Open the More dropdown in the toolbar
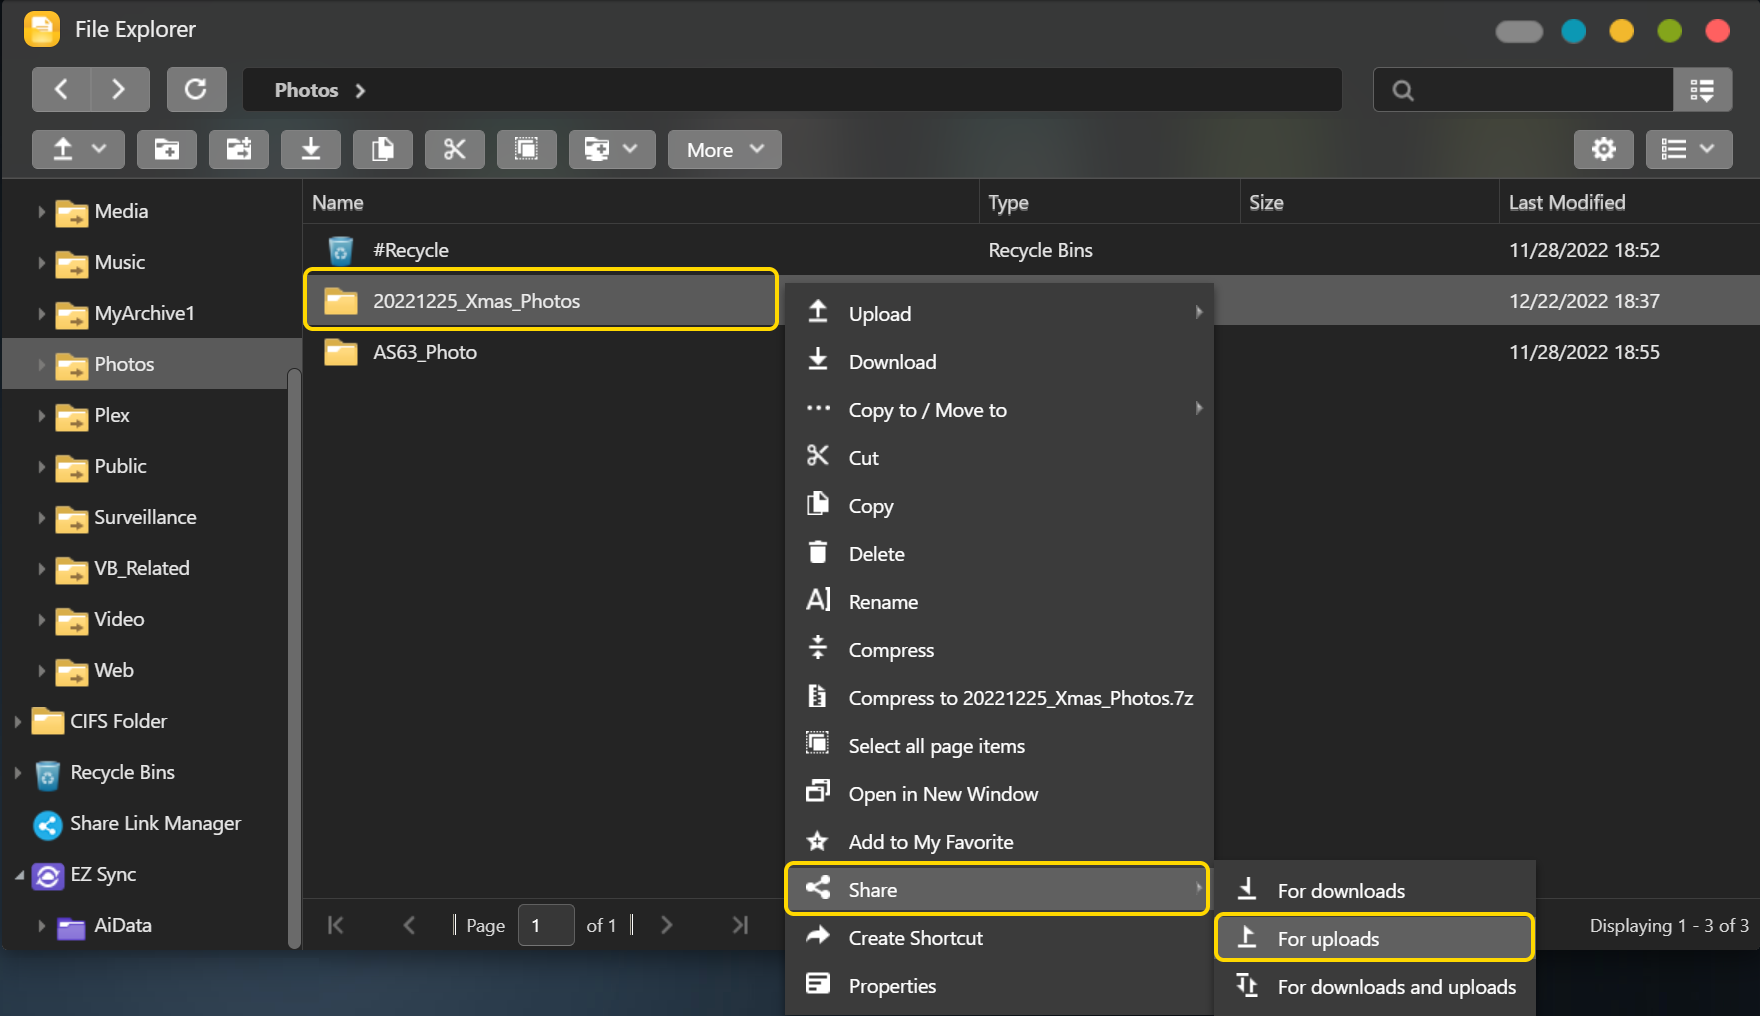The height and width of the screenshot is (1016, 1760). click(725, 150)
